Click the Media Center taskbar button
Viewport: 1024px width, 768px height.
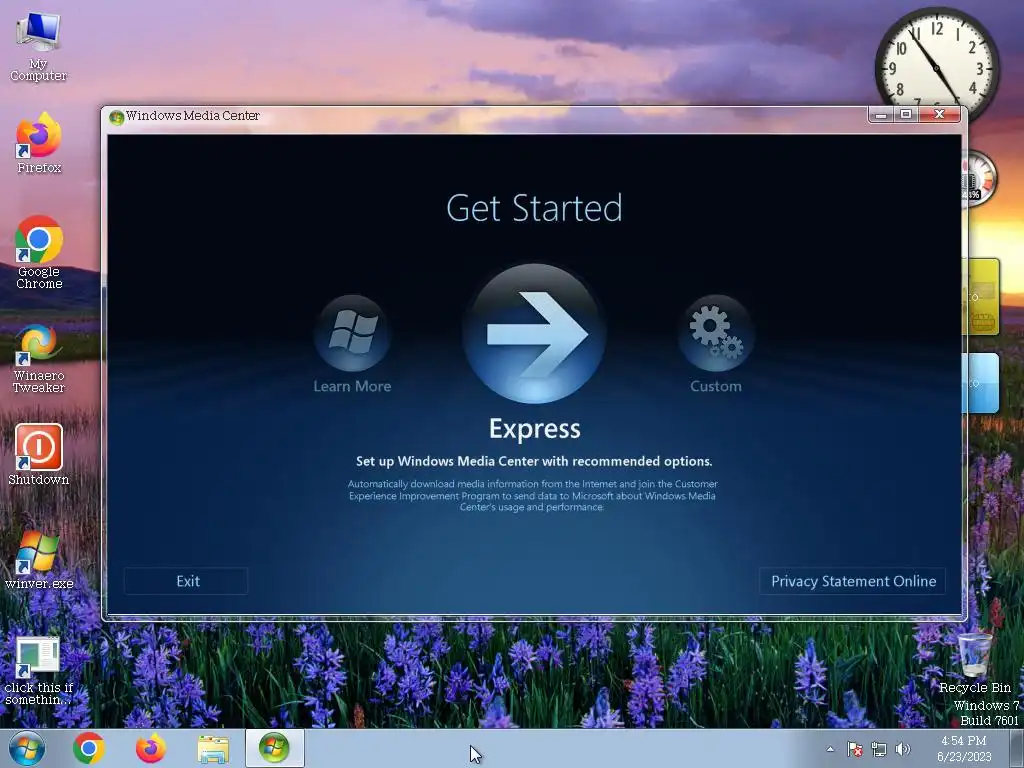pos(274,748)
